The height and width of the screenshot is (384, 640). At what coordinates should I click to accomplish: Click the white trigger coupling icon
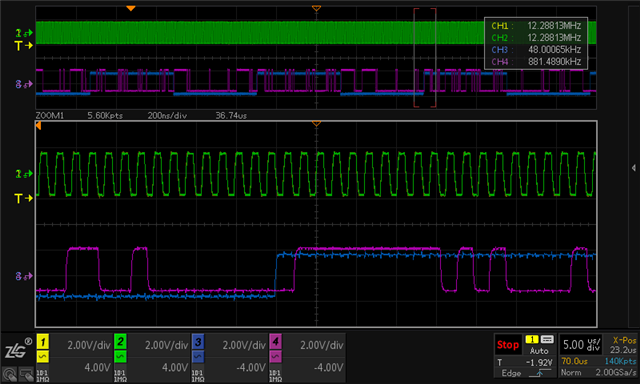click(x=547, y=339)
